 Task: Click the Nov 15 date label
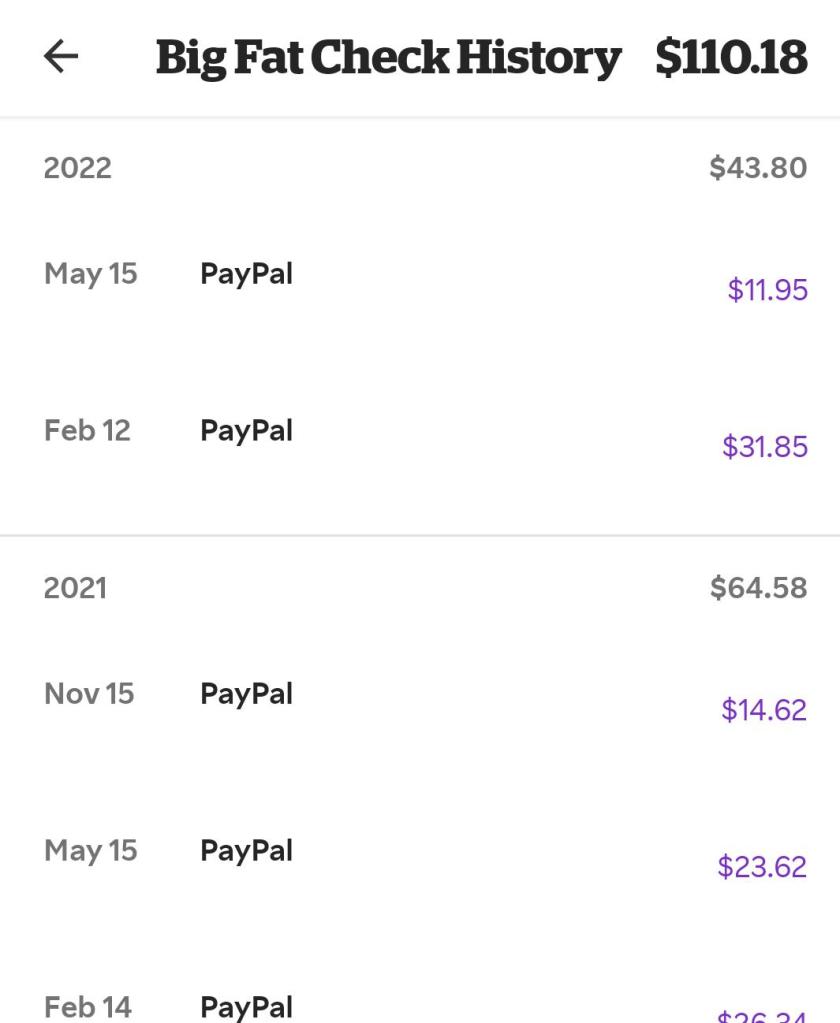click(x=89, y=694)
